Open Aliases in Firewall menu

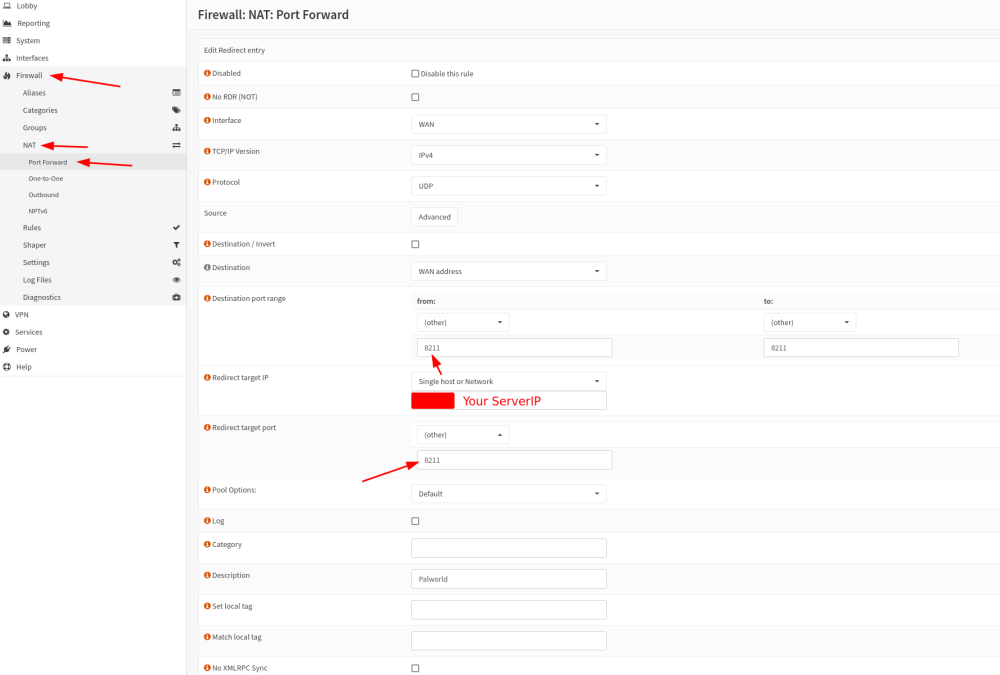34,93
